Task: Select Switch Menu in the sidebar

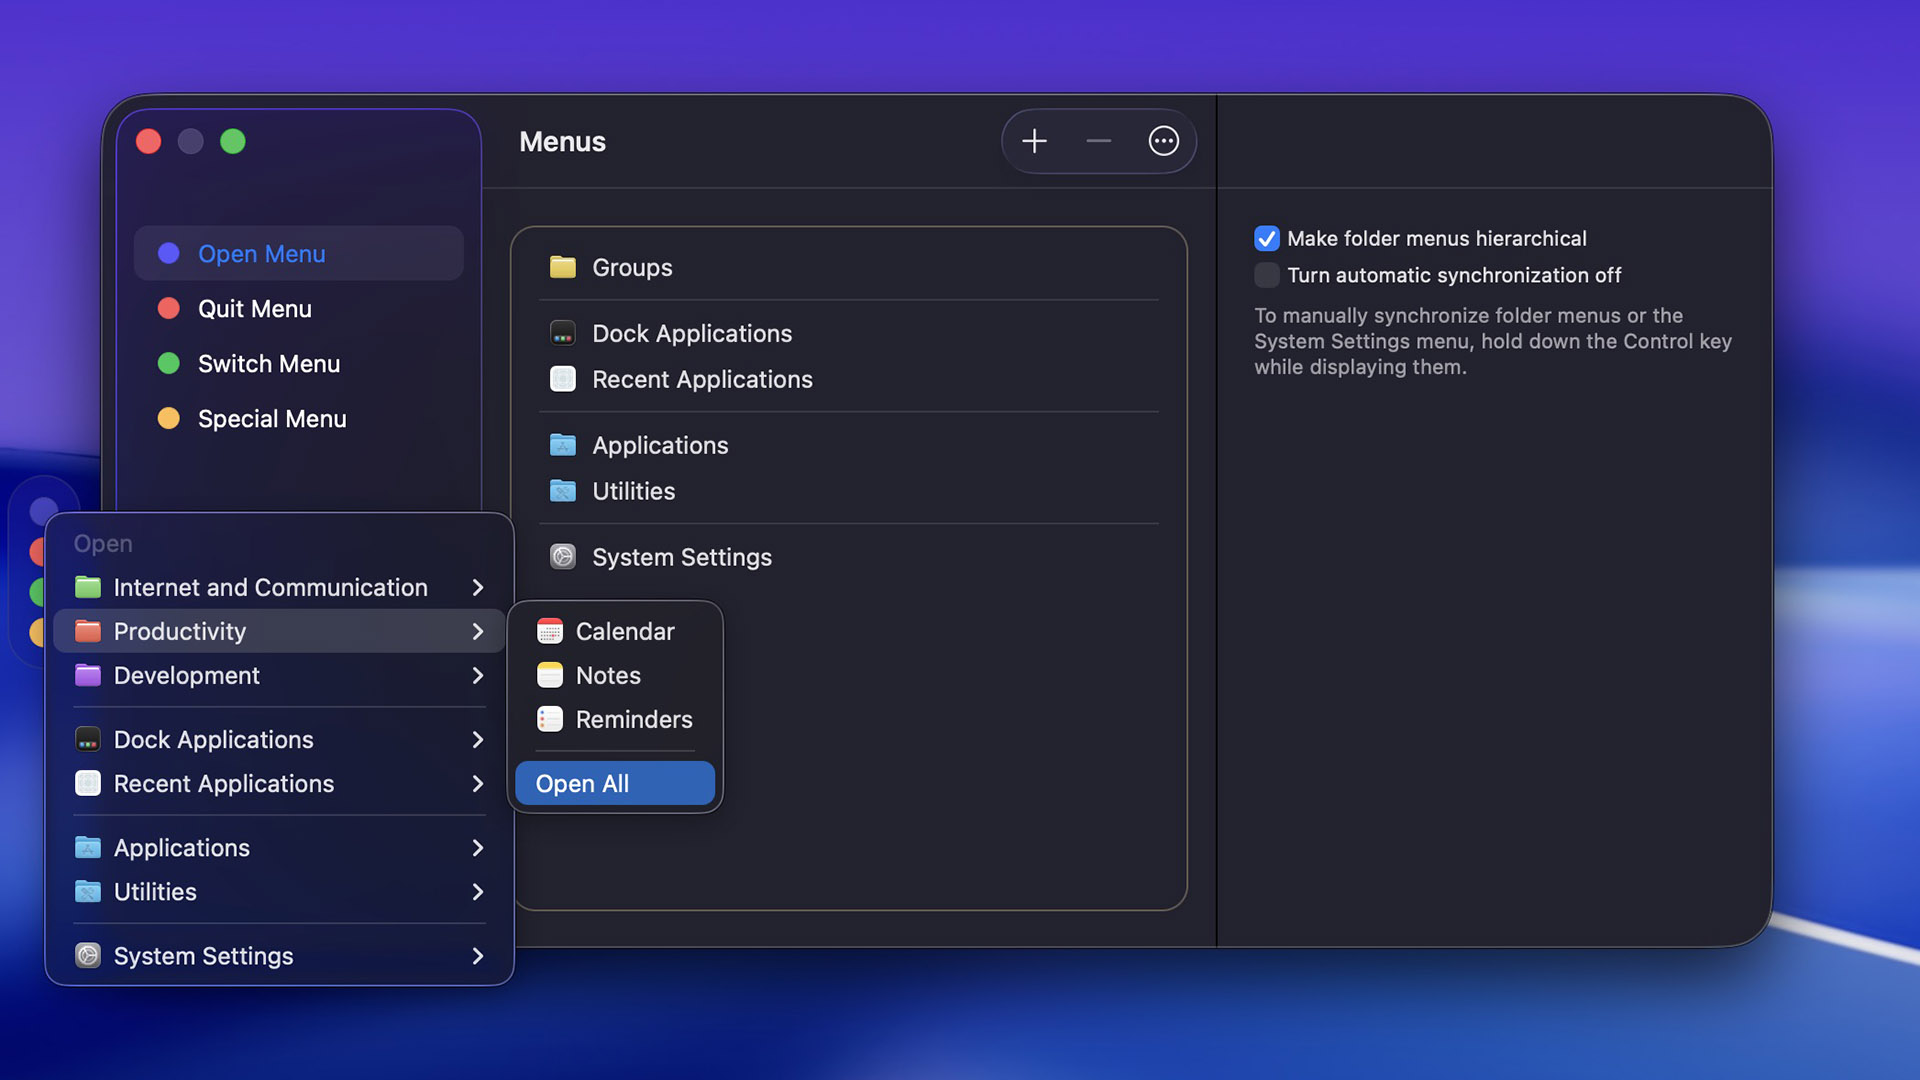Action: [x=298, y=363]
